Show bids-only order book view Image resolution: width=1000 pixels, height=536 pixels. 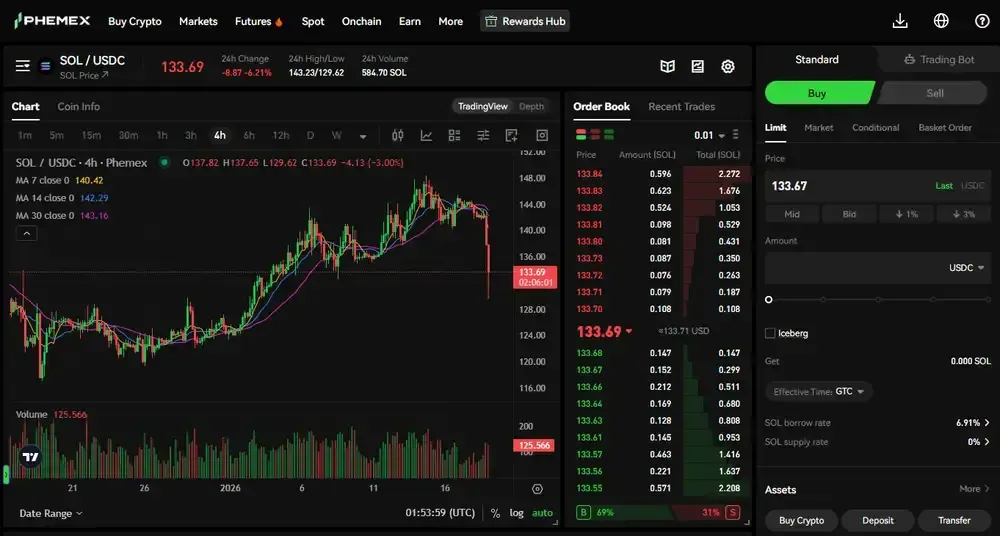tap(609, 135)
